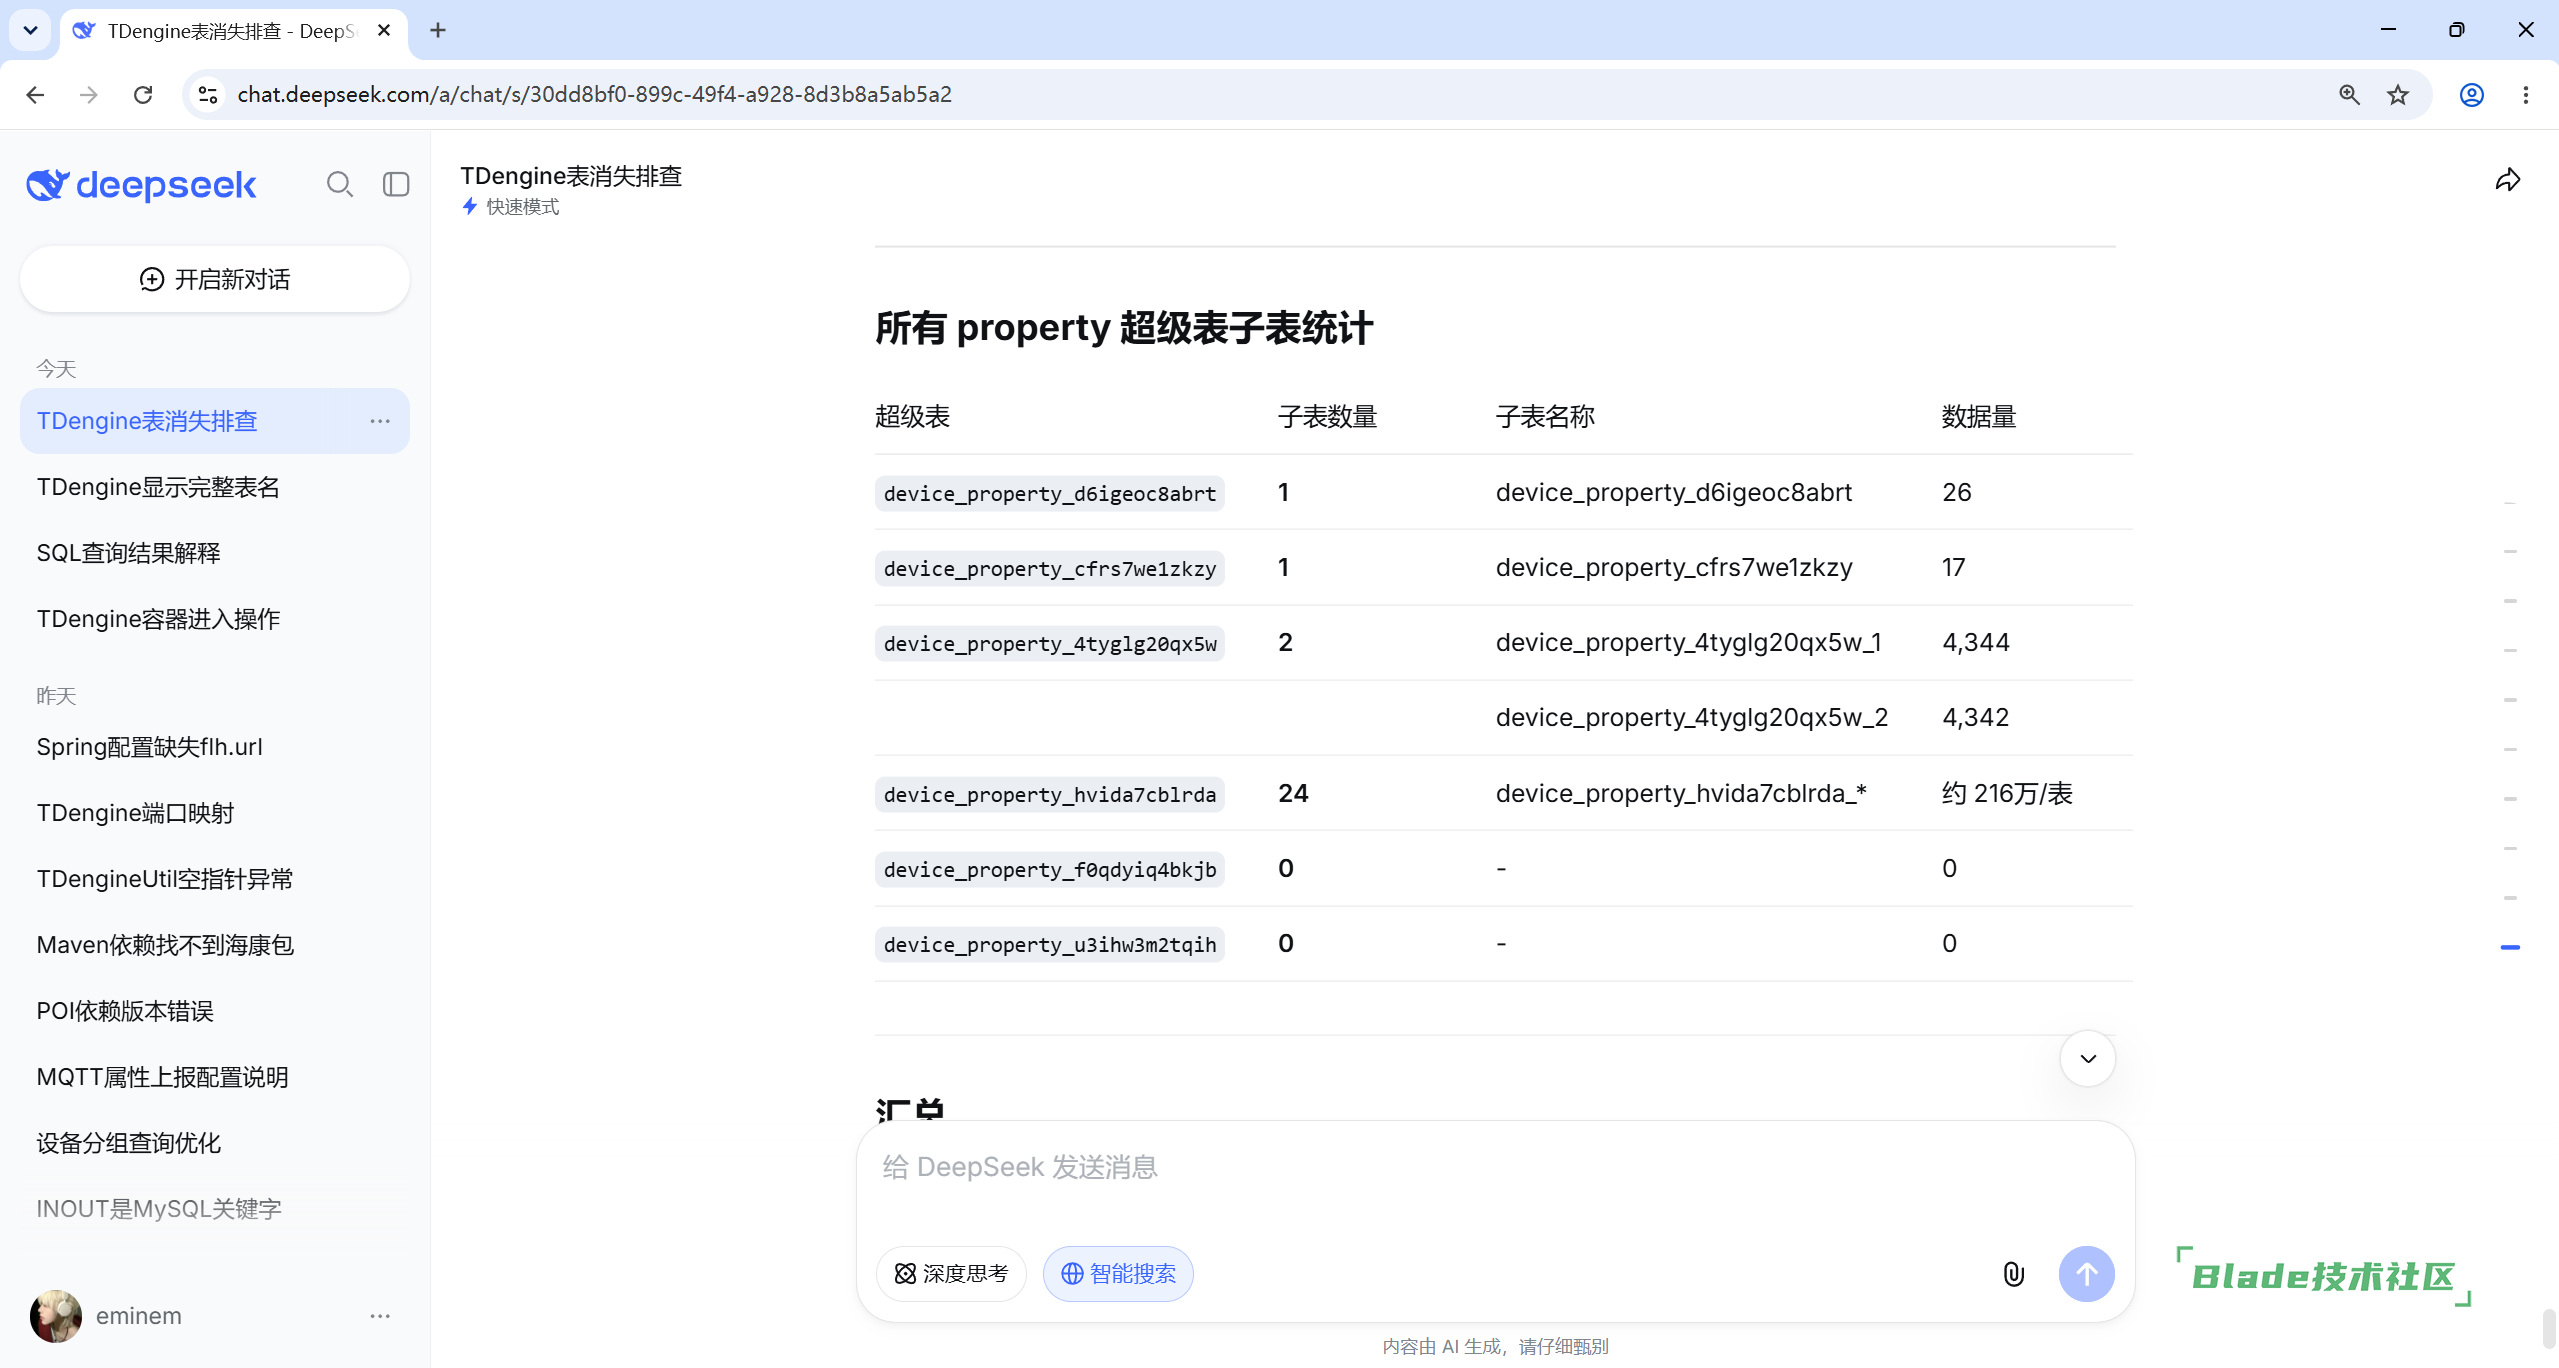Click the data value 约 216万/表

pos(2006,793)
